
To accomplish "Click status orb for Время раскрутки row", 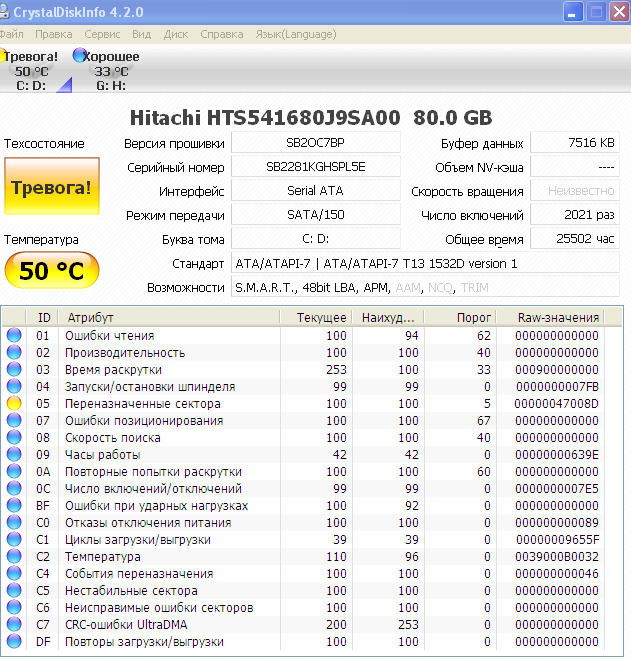I will click(14, 370).
